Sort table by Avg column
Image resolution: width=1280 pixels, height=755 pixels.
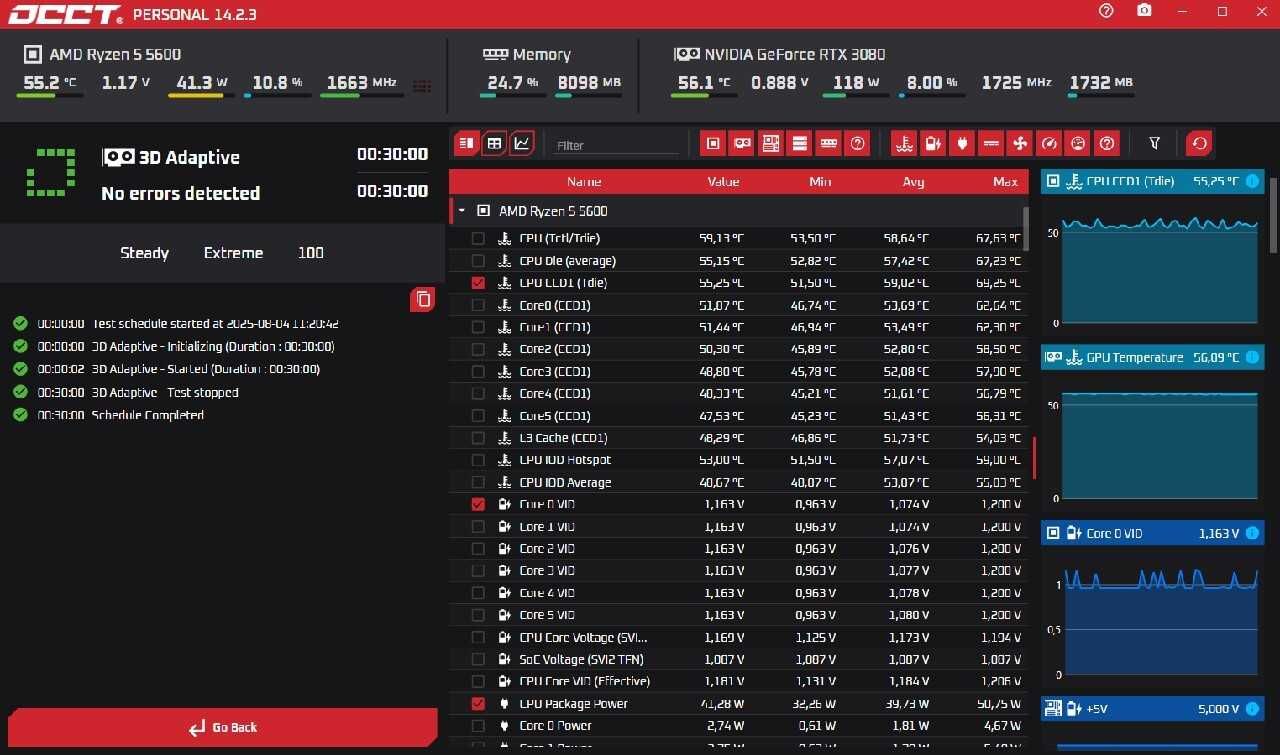pos(913,182)
